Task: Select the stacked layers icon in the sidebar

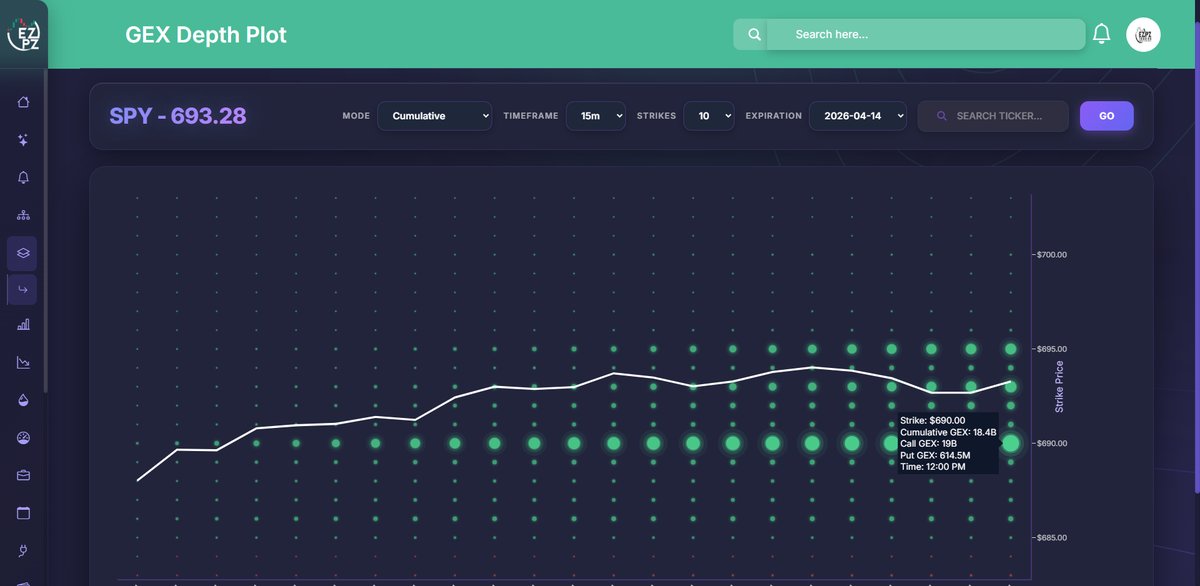Action: 23,253
